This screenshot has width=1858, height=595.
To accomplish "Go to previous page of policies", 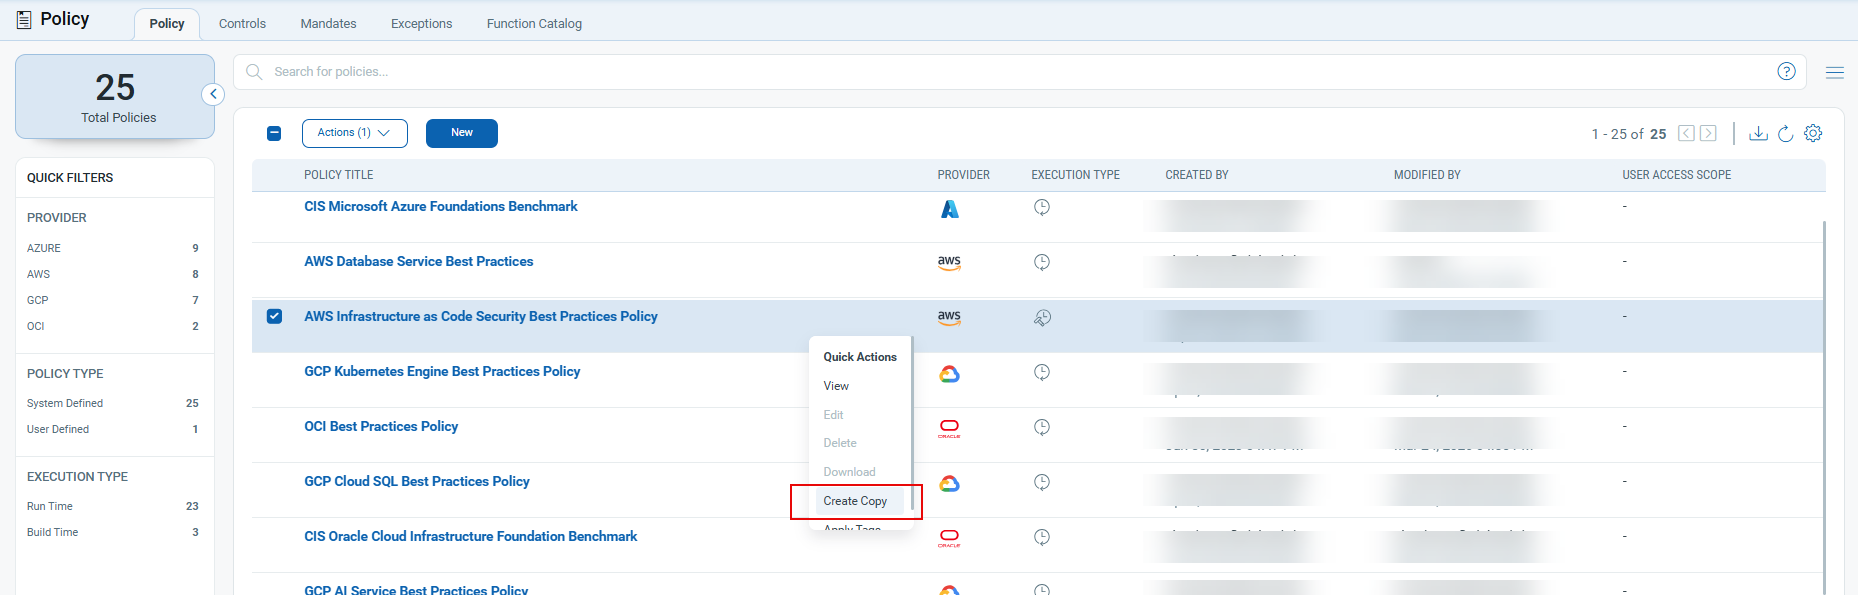I will click(x=1686, y=133).
